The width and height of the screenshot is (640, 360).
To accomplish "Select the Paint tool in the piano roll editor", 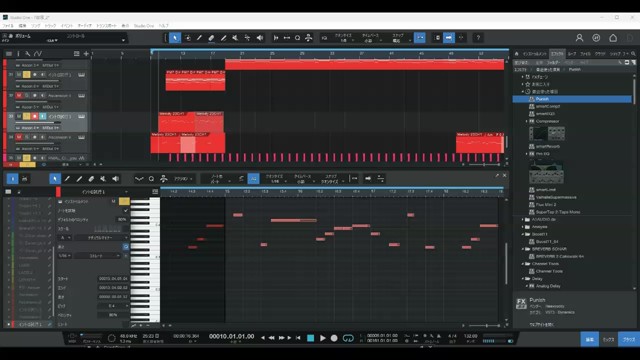I will pos(79,179).
